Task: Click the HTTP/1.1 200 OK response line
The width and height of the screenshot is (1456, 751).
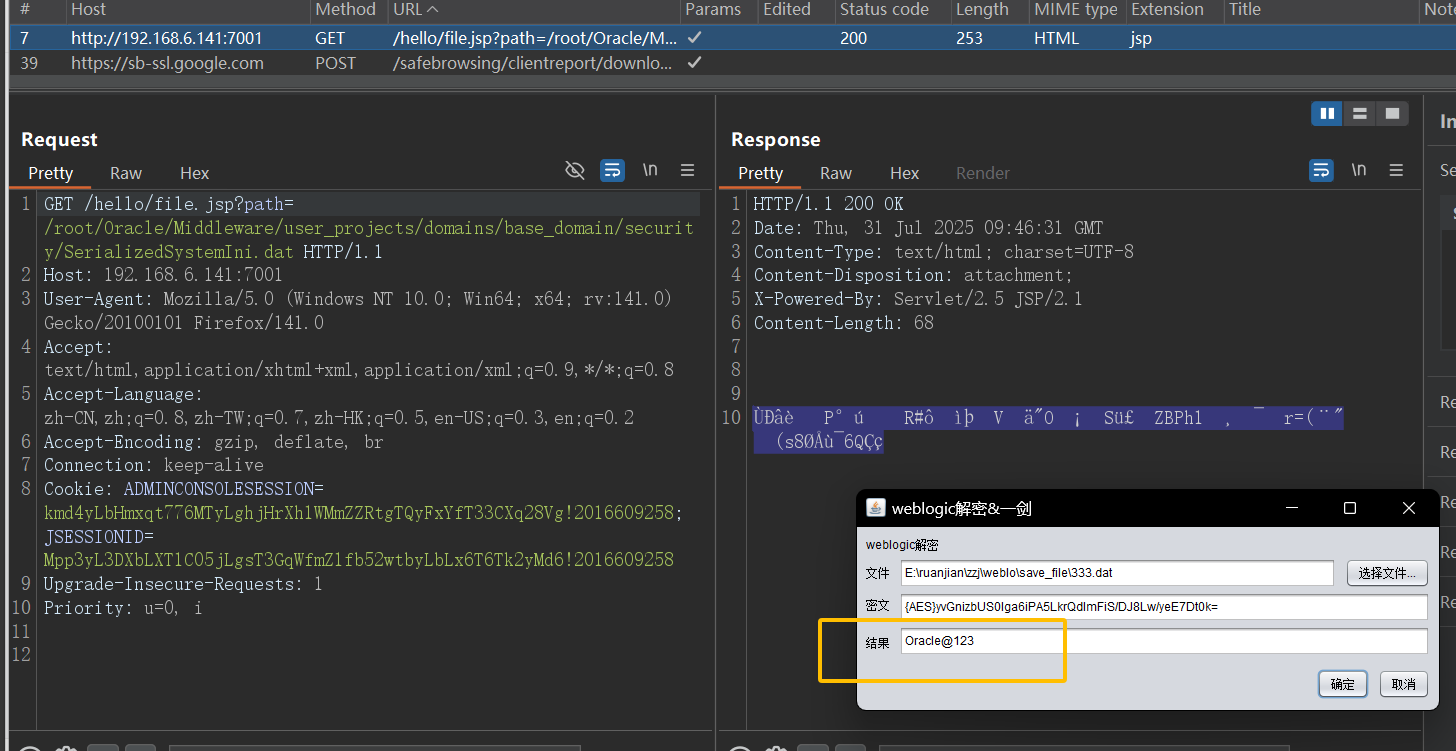Action: point(828,204)
